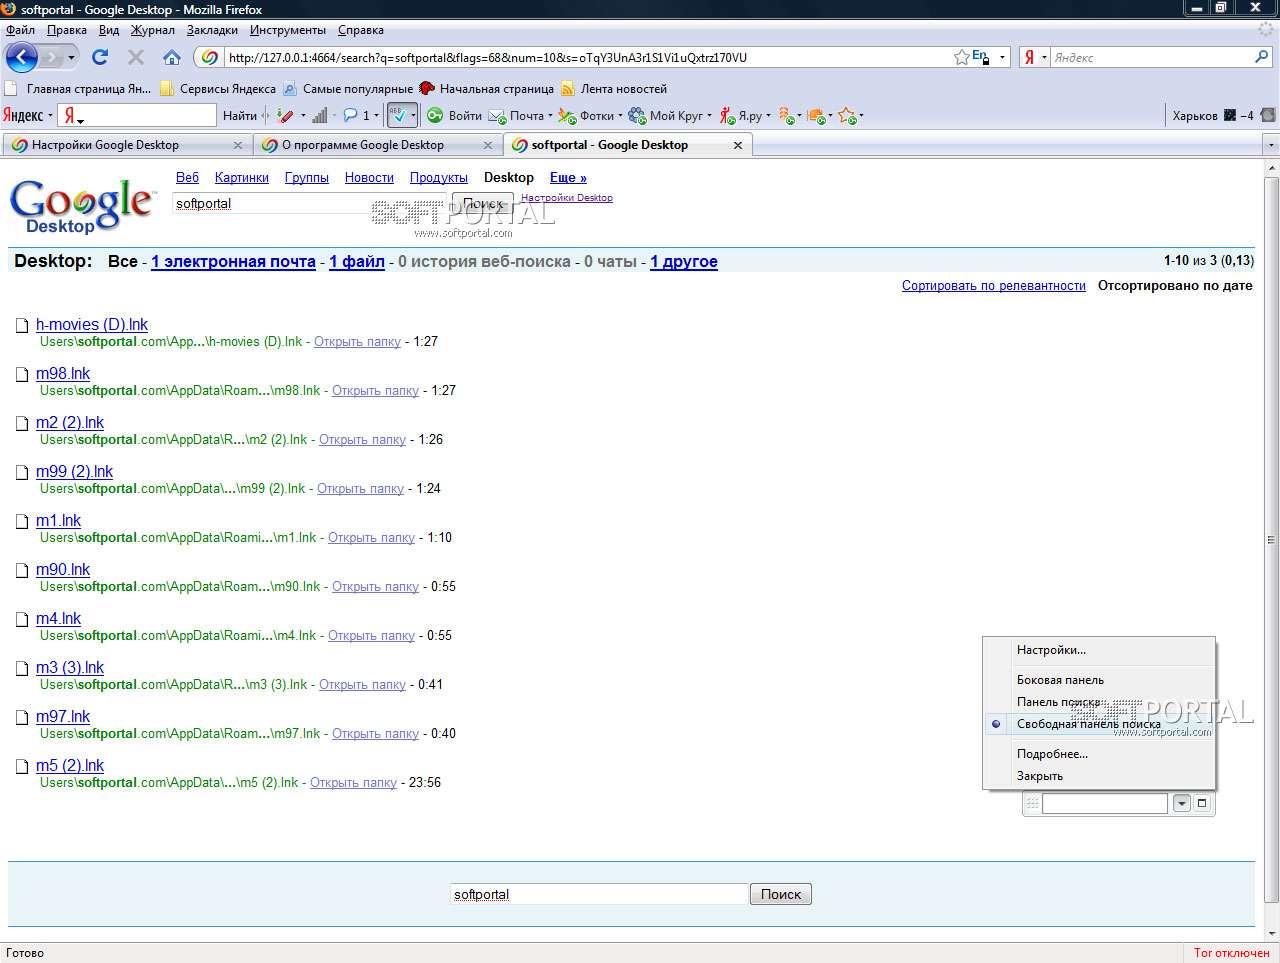The image size is (1280, 963).
Task: Open the Настройки Desktop link
Action: point(567,198)
